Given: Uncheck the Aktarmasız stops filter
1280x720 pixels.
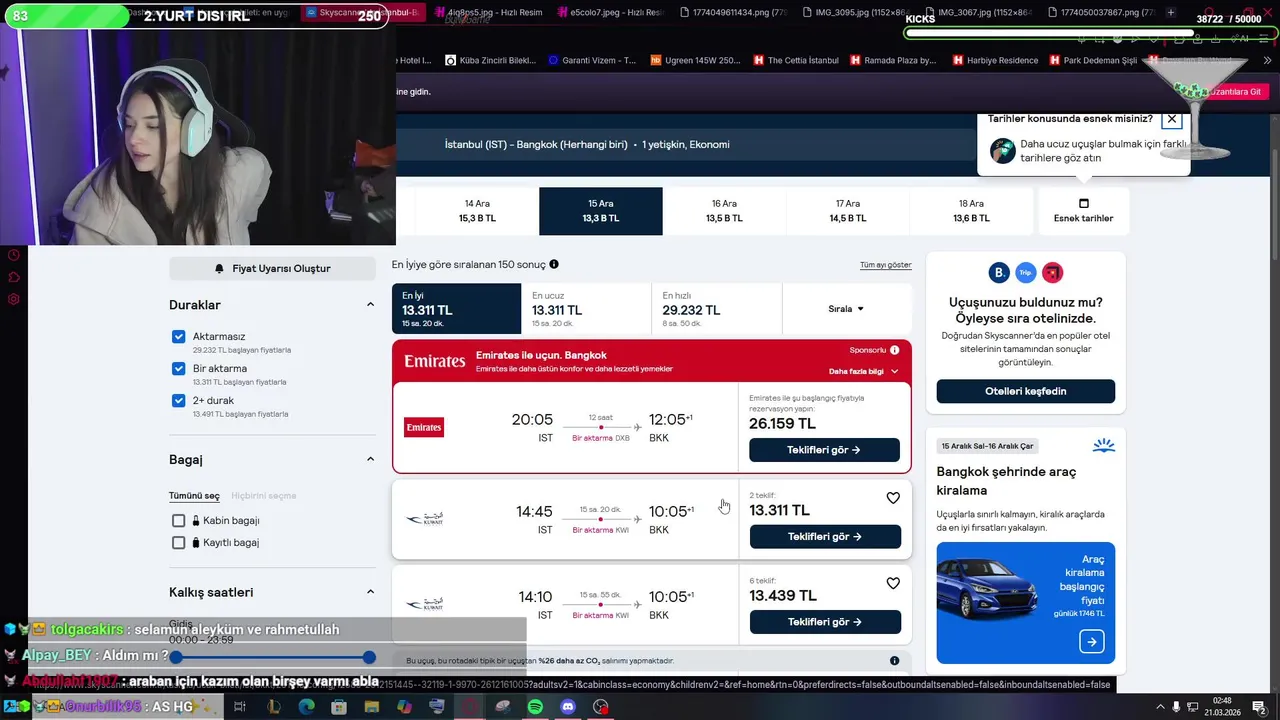Looking at the screenshot, I should [178, 337].
